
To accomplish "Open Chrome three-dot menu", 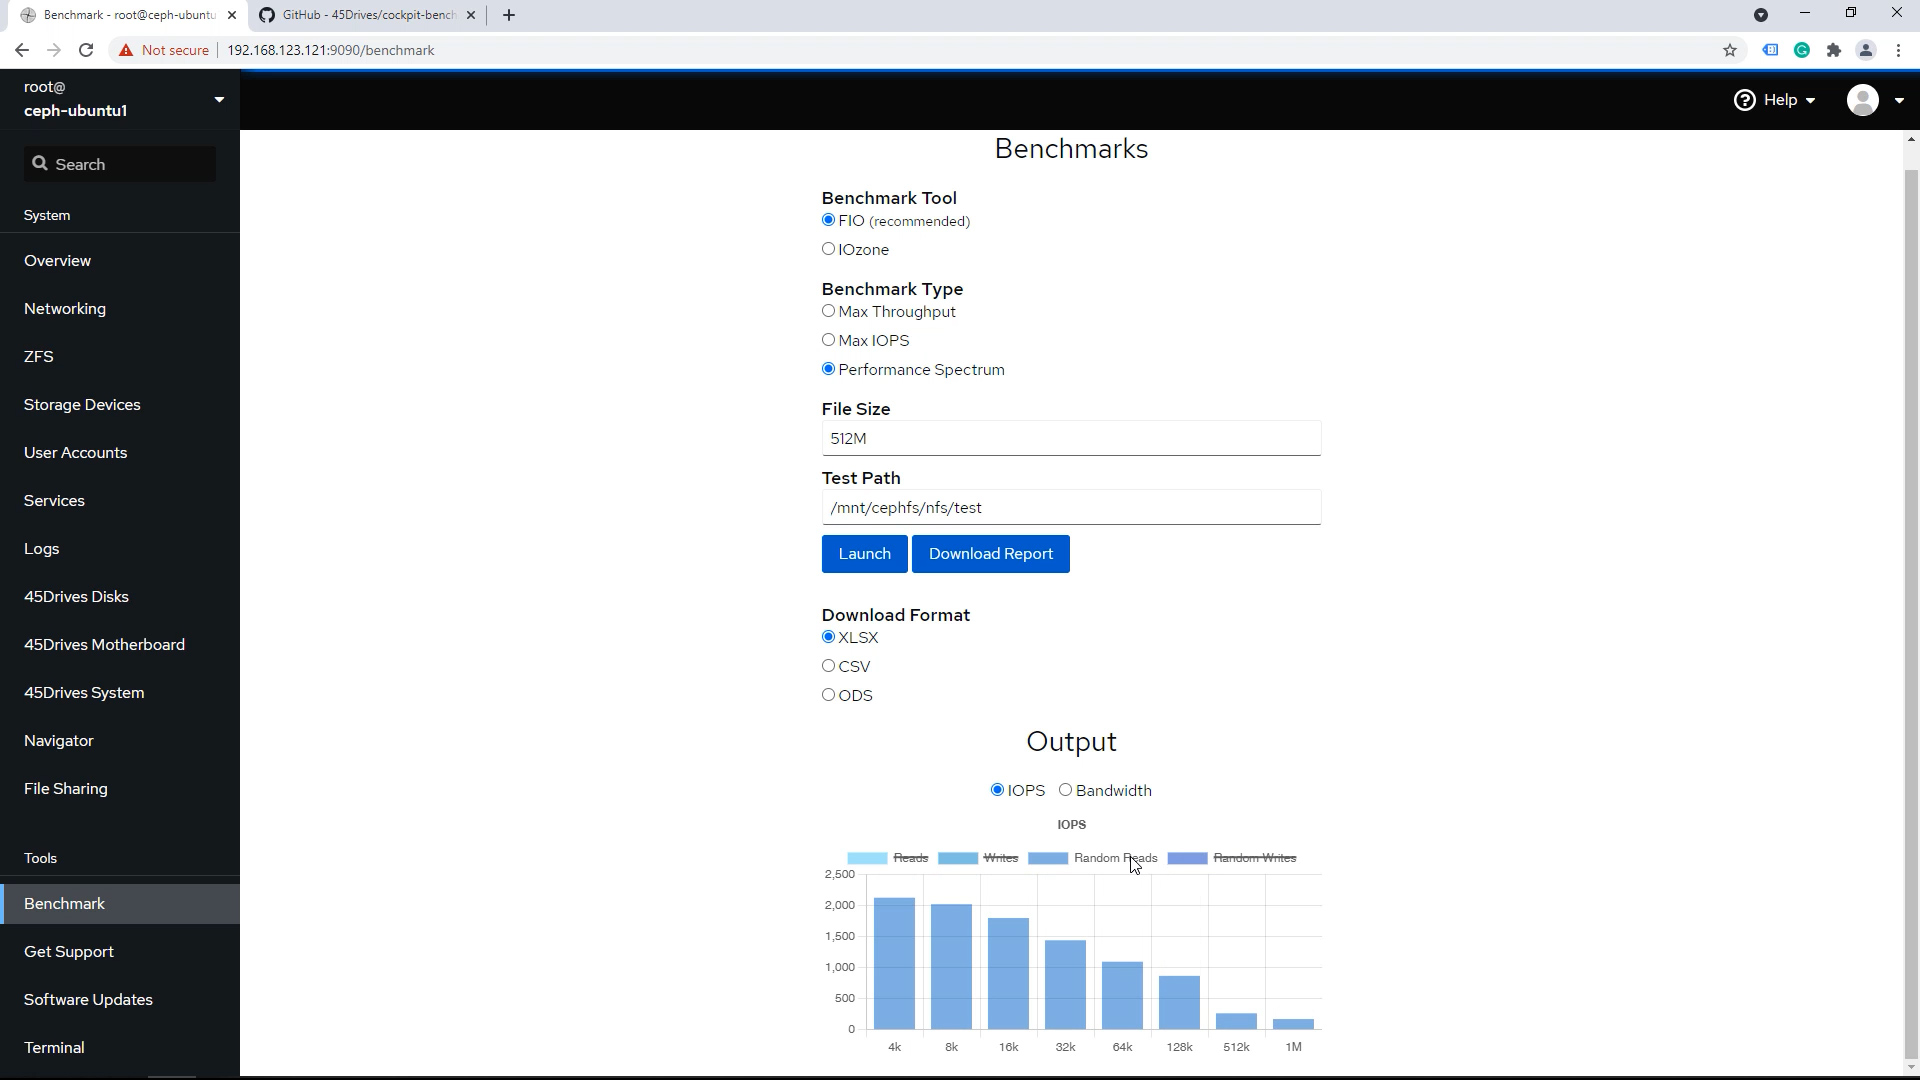I will pyautogui.click(x=1898, y=50).
